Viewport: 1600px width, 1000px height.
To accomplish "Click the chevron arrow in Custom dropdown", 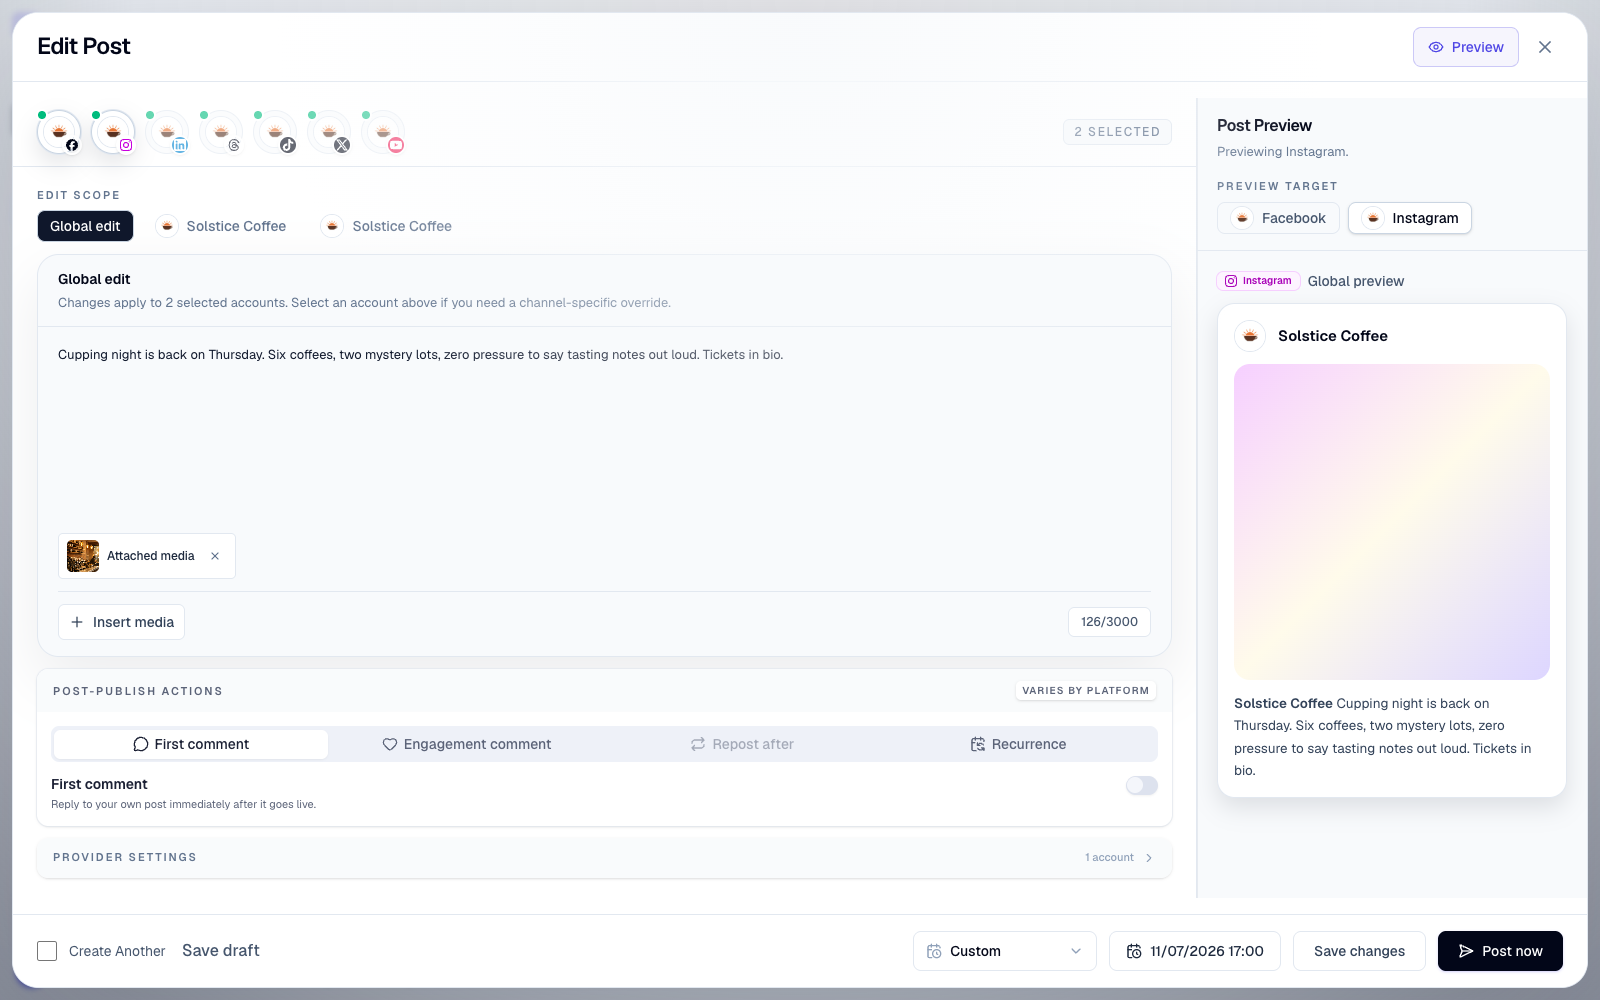I will coord(1076,951).
